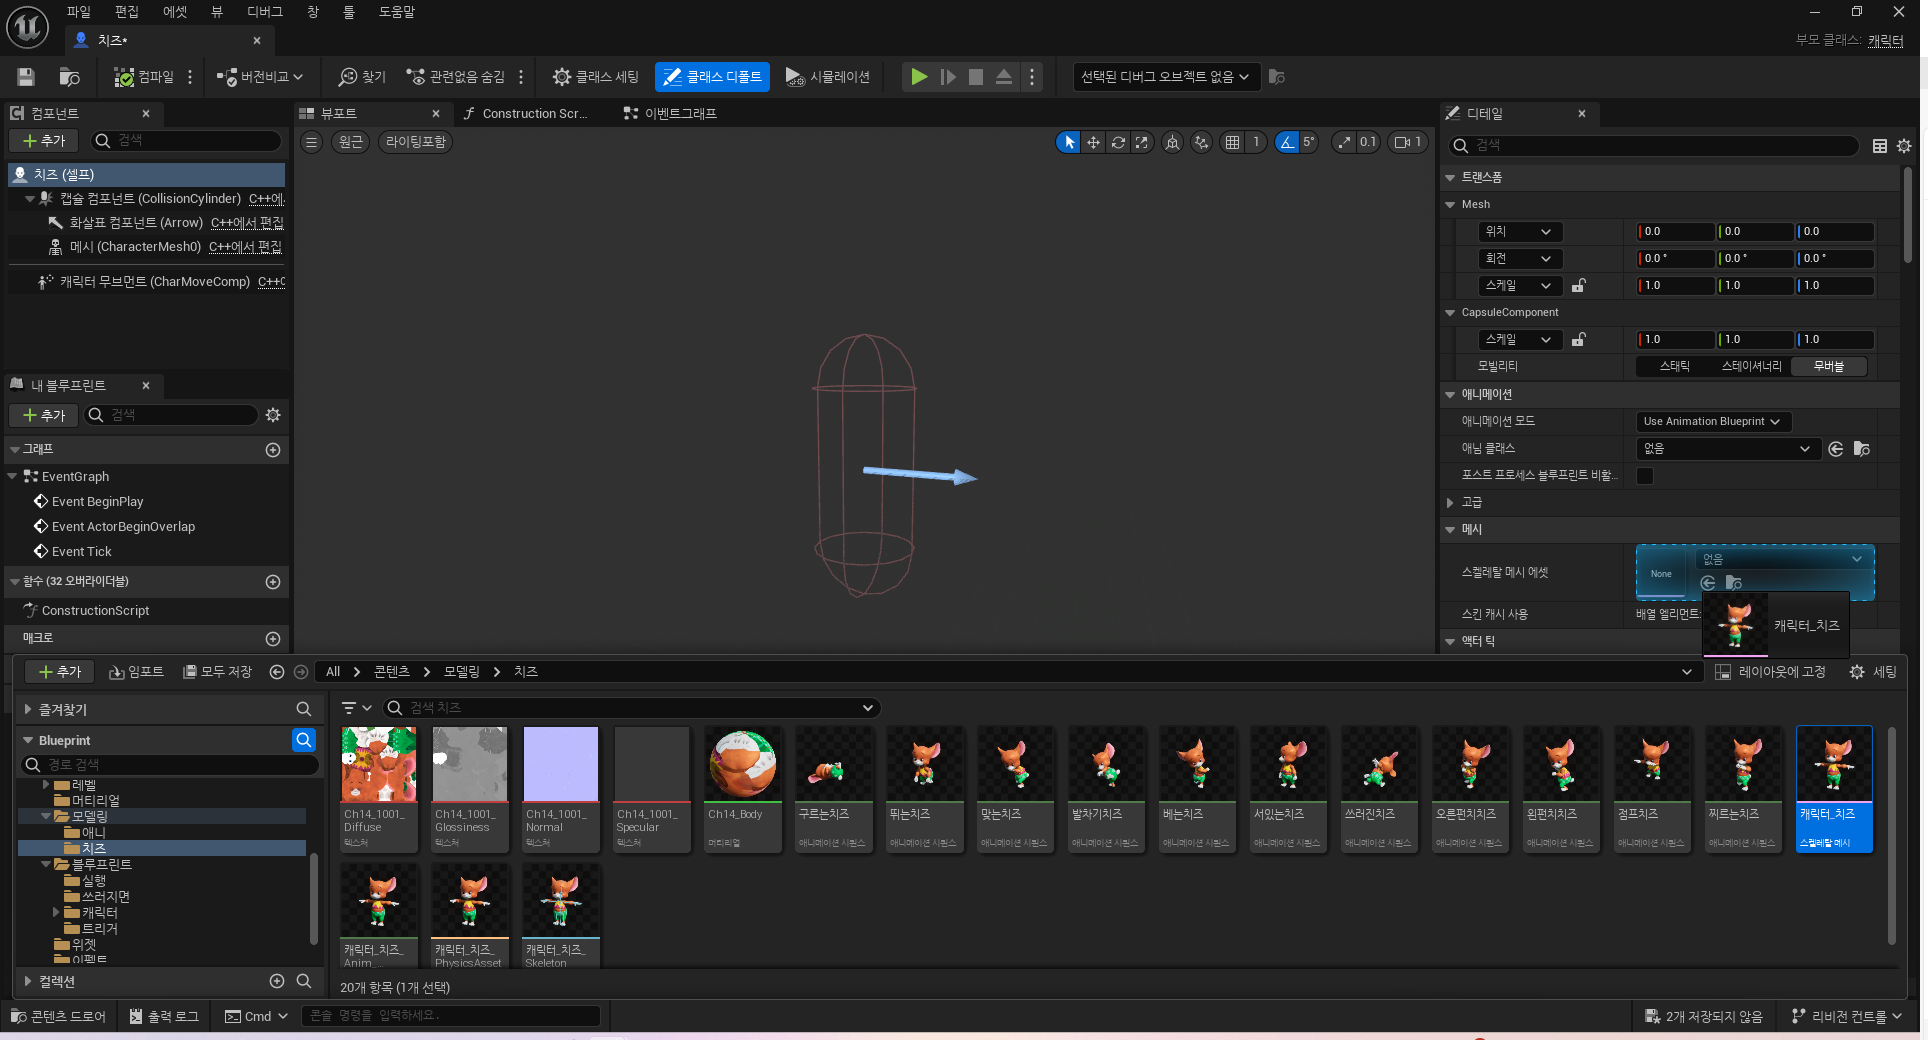This screenshot has height=1040, width=1928.
Task: Select the viewport scale tool
Action: [1141, 142]
